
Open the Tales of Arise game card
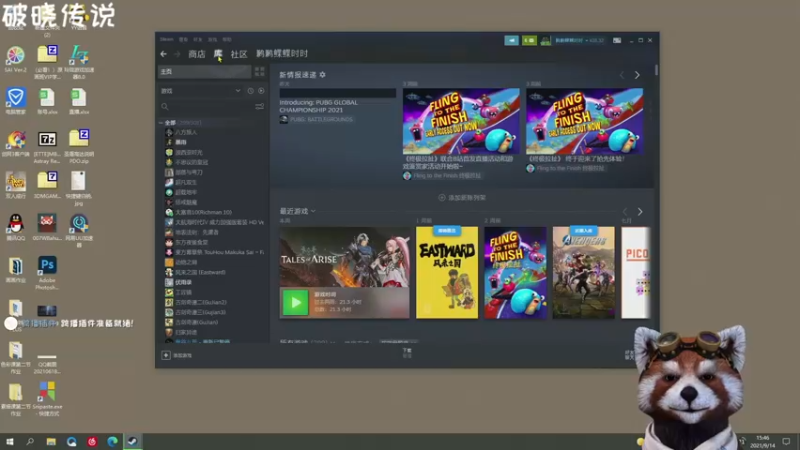[x=344, y=257]
